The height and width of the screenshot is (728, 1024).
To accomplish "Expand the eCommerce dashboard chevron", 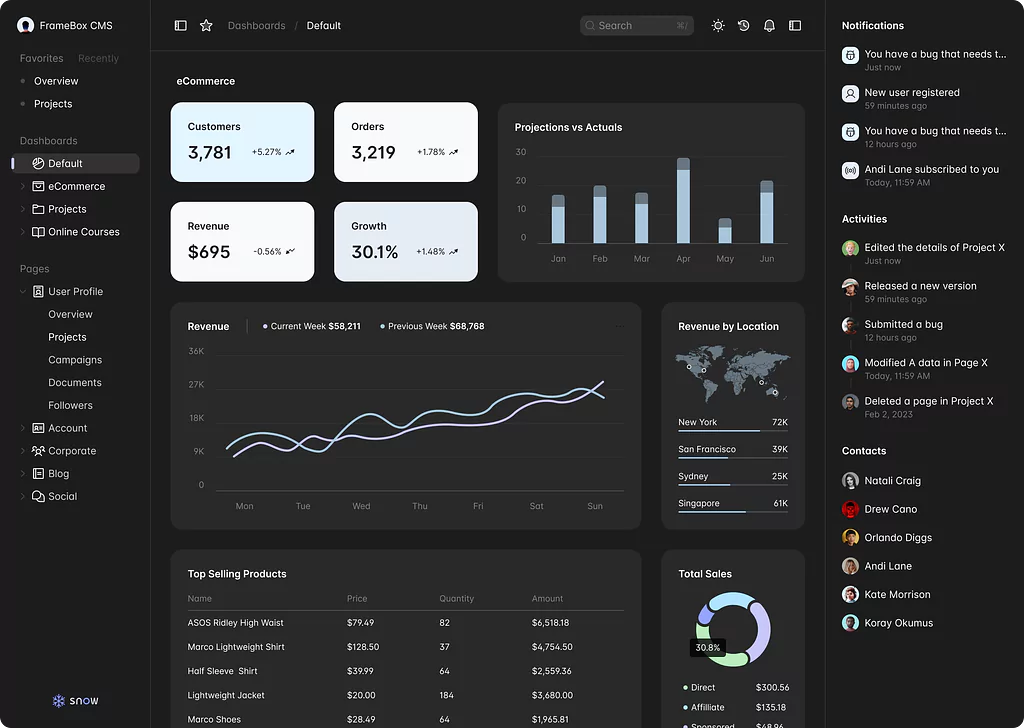I will (22, 186).
